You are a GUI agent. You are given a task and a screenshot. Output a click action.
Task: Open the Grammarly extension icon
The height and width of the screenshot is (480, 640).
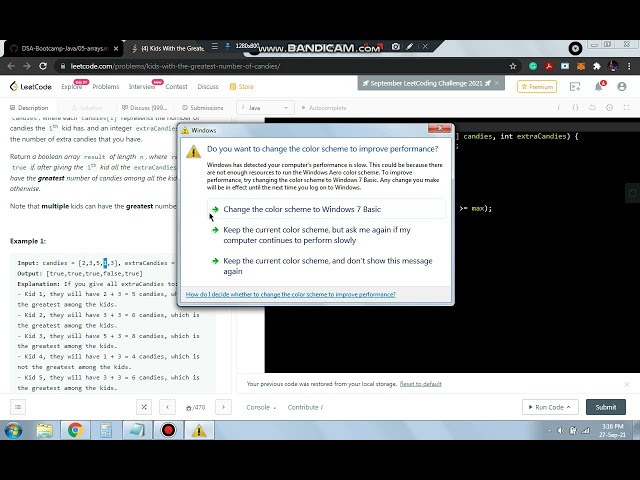[533, 66]
